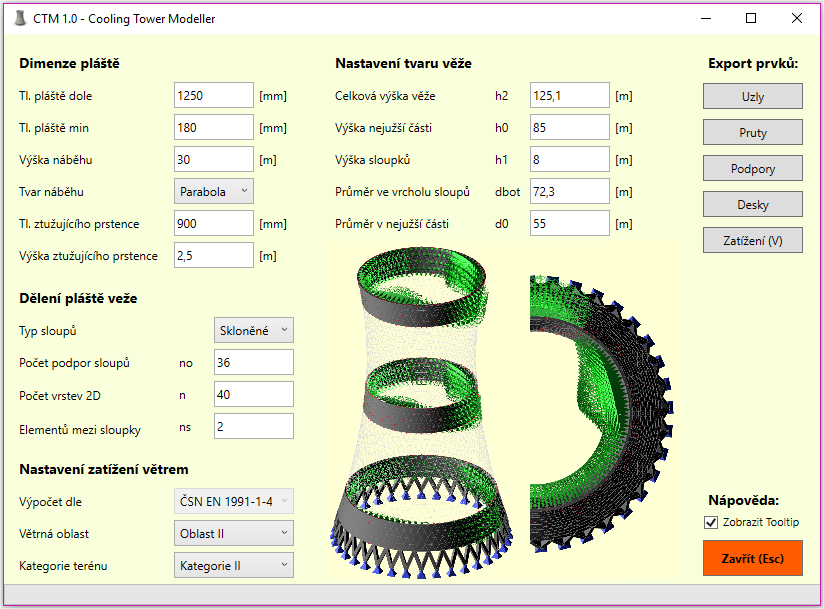Viewport: 824px width, 609px height.
Task: Minimize the CTM window
Action: (x=706, y=18)
